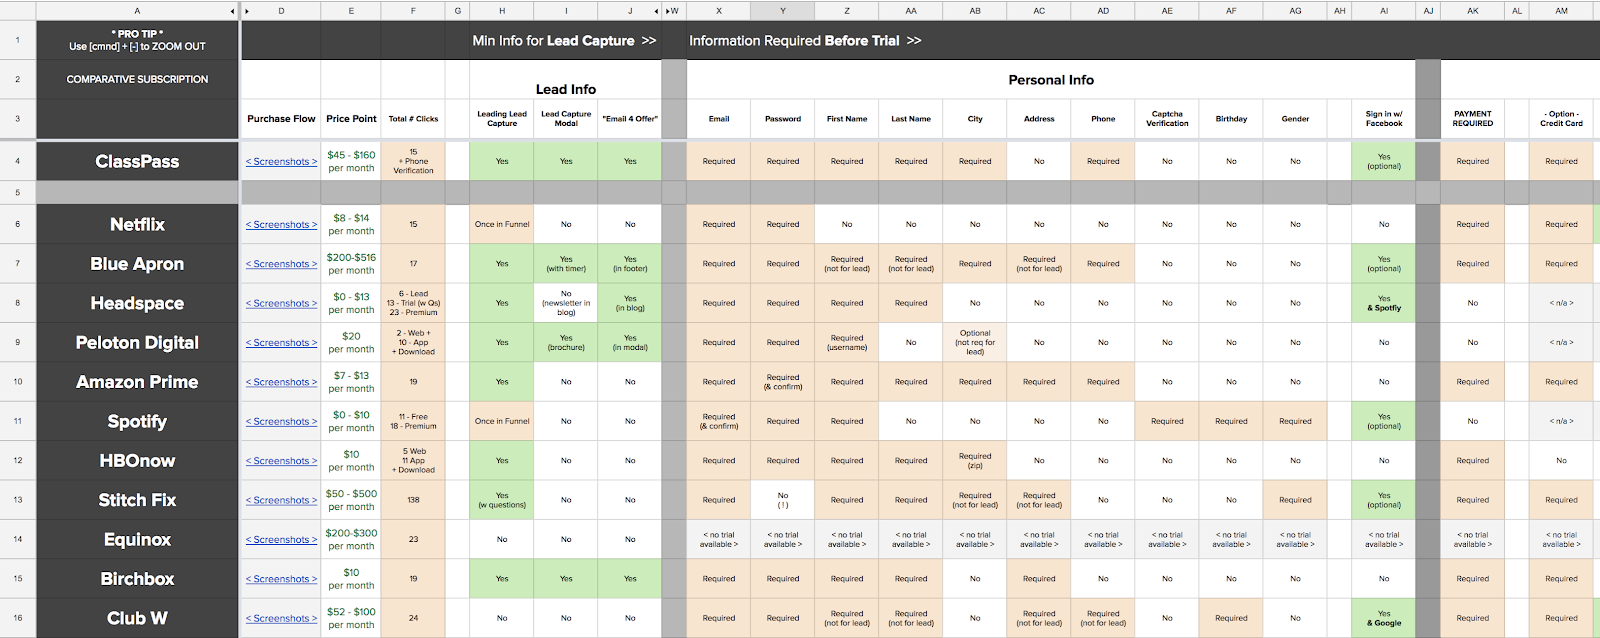The height and width of the screenshot is (638, 1600).
Task: Open the Blue Apron Screenshots link
Action: click(x=281, y=264)
